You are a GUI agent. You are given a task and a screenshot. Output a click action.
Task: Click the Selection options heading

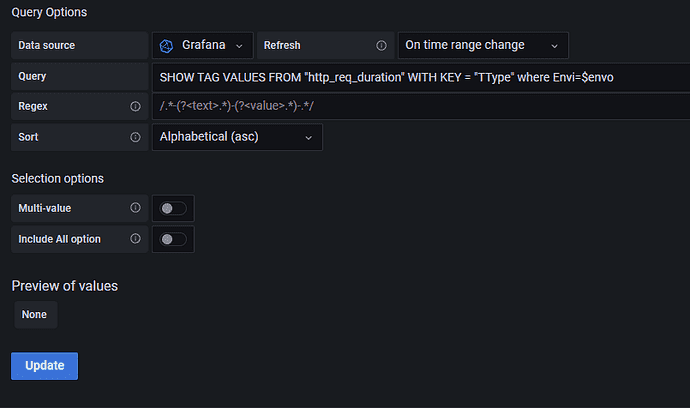coord(57,178)
